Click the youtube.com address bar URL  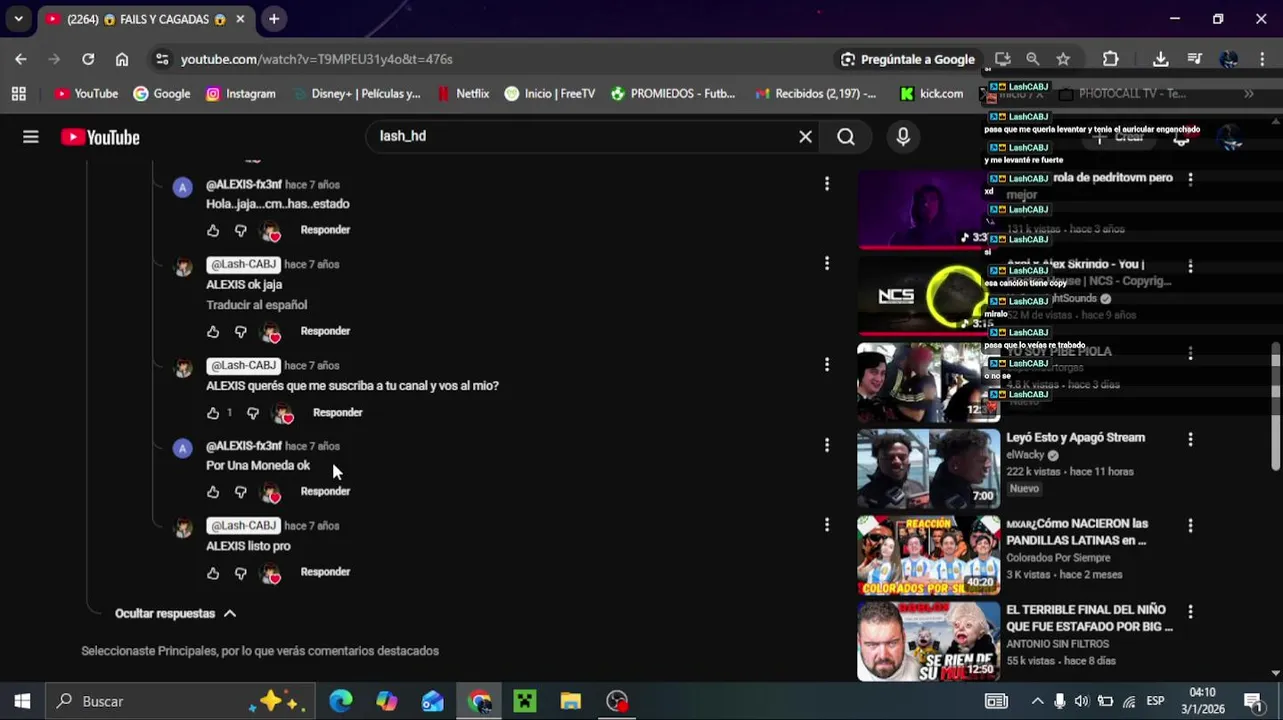[x=316, y=59]
